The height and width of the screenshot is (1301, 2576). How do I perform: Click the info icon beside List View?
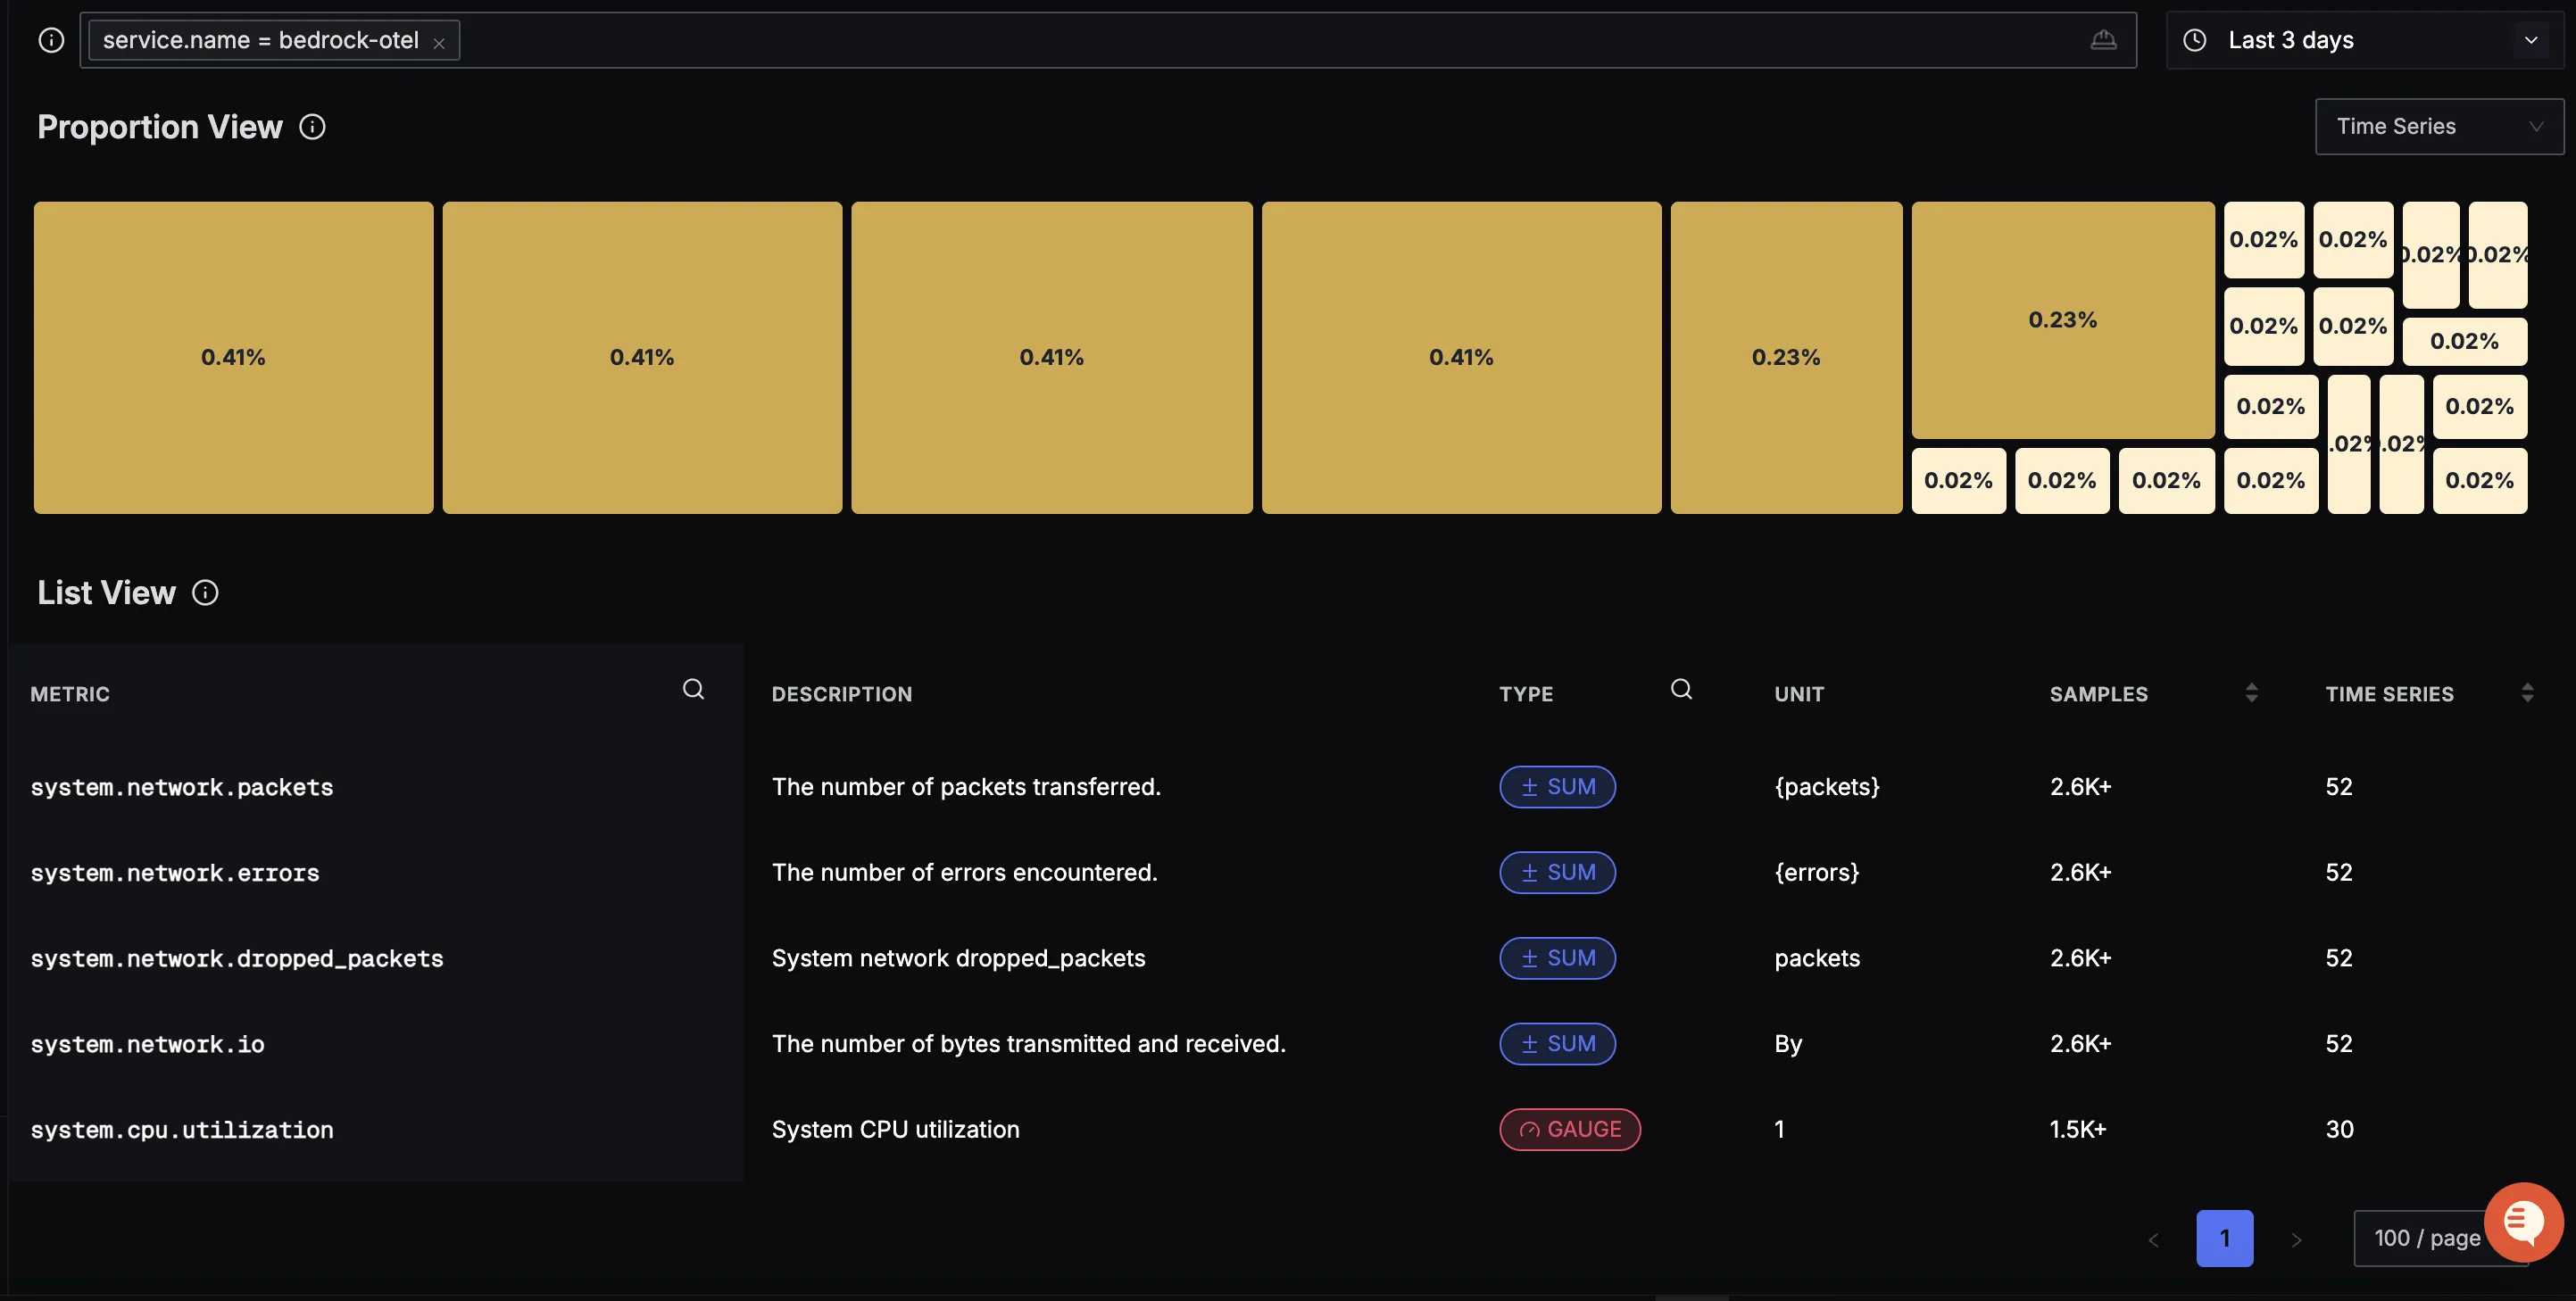click(205, 593)
